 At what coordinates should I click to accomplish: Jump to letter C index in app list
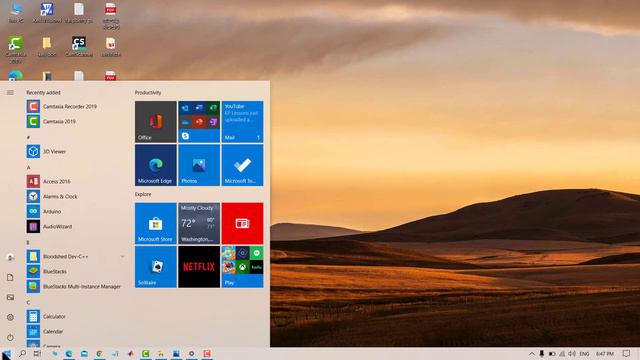pyautogui.click(x=28, y=302)
